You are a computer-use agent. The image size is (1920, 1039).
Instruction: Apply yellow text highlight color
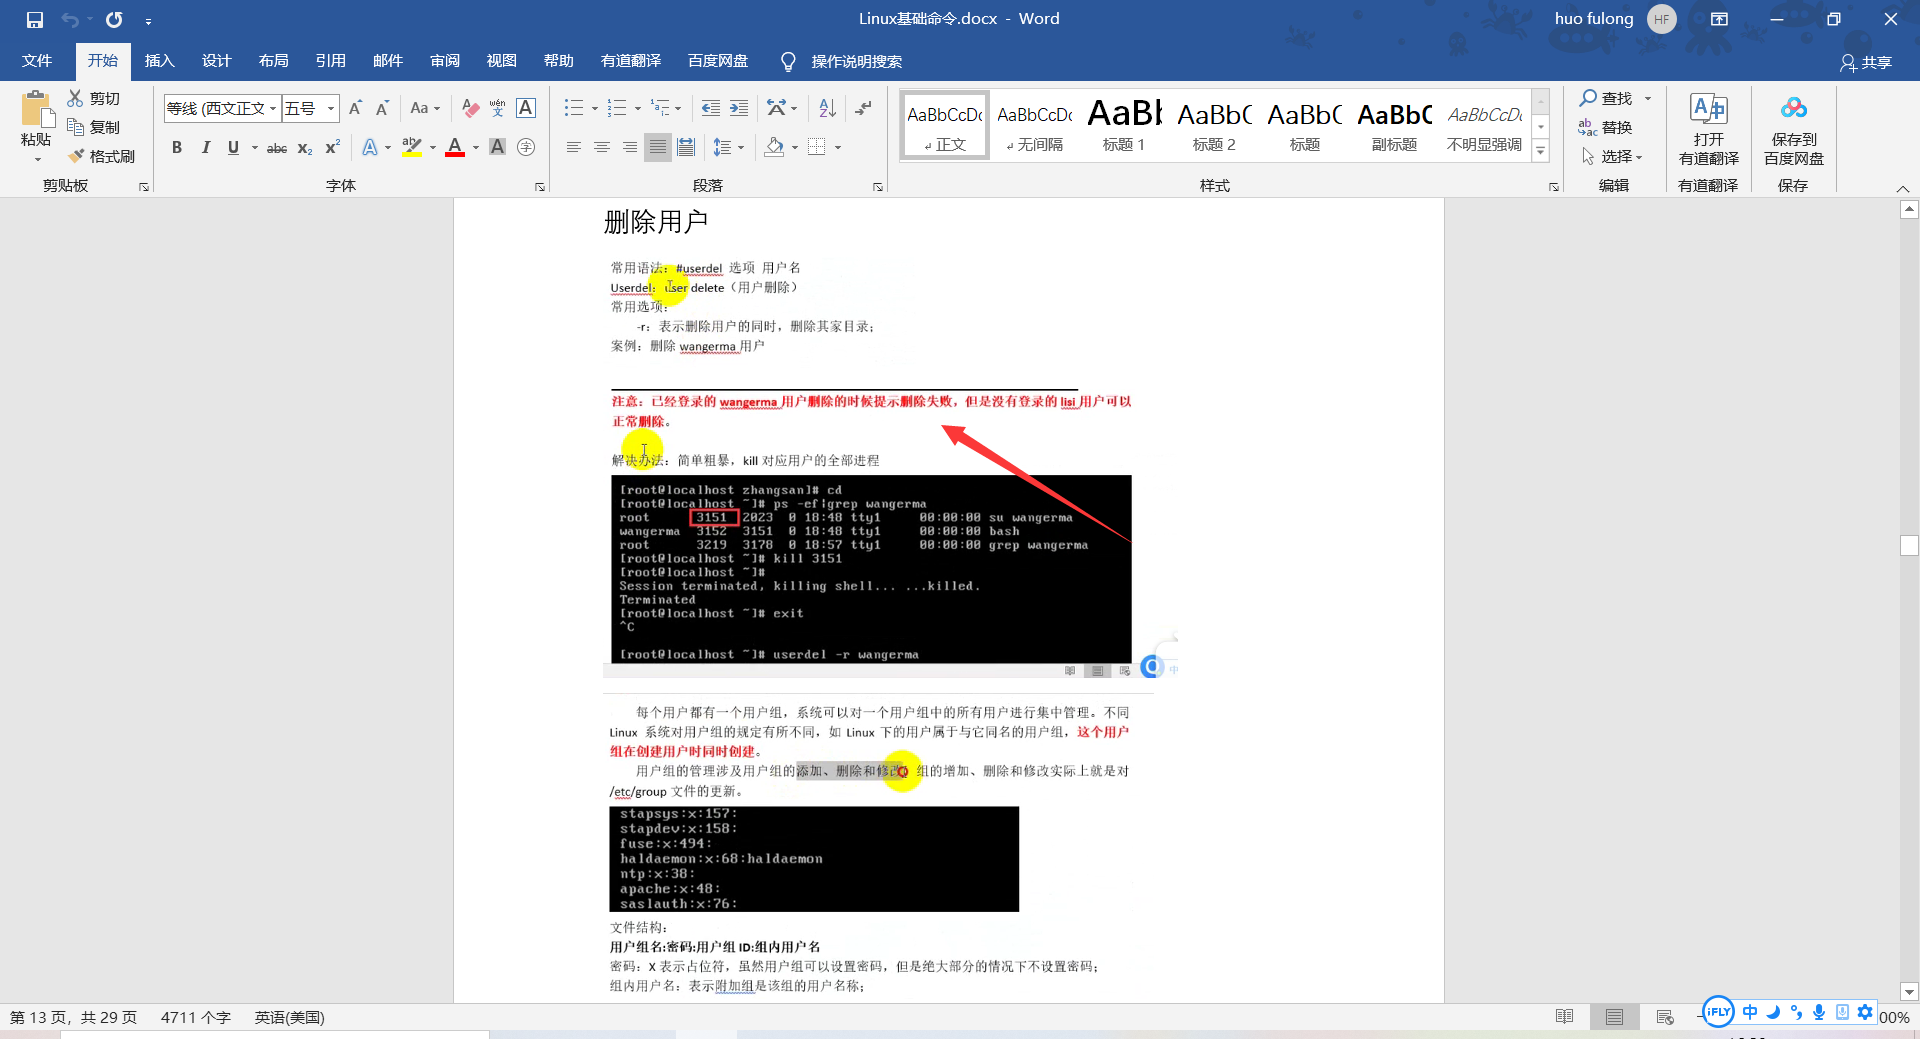410,147
